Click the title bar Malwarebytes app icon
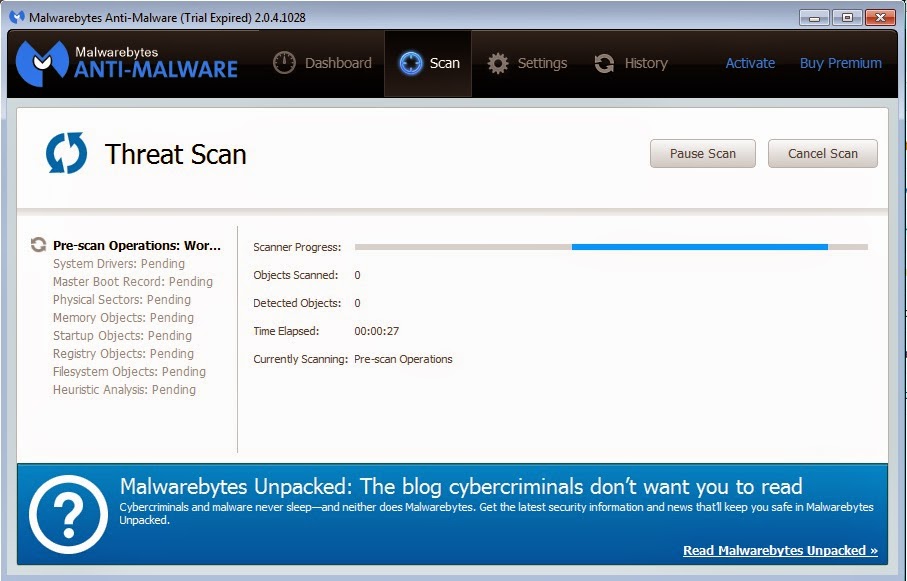907x581 pixels. [x=17, y=17]
